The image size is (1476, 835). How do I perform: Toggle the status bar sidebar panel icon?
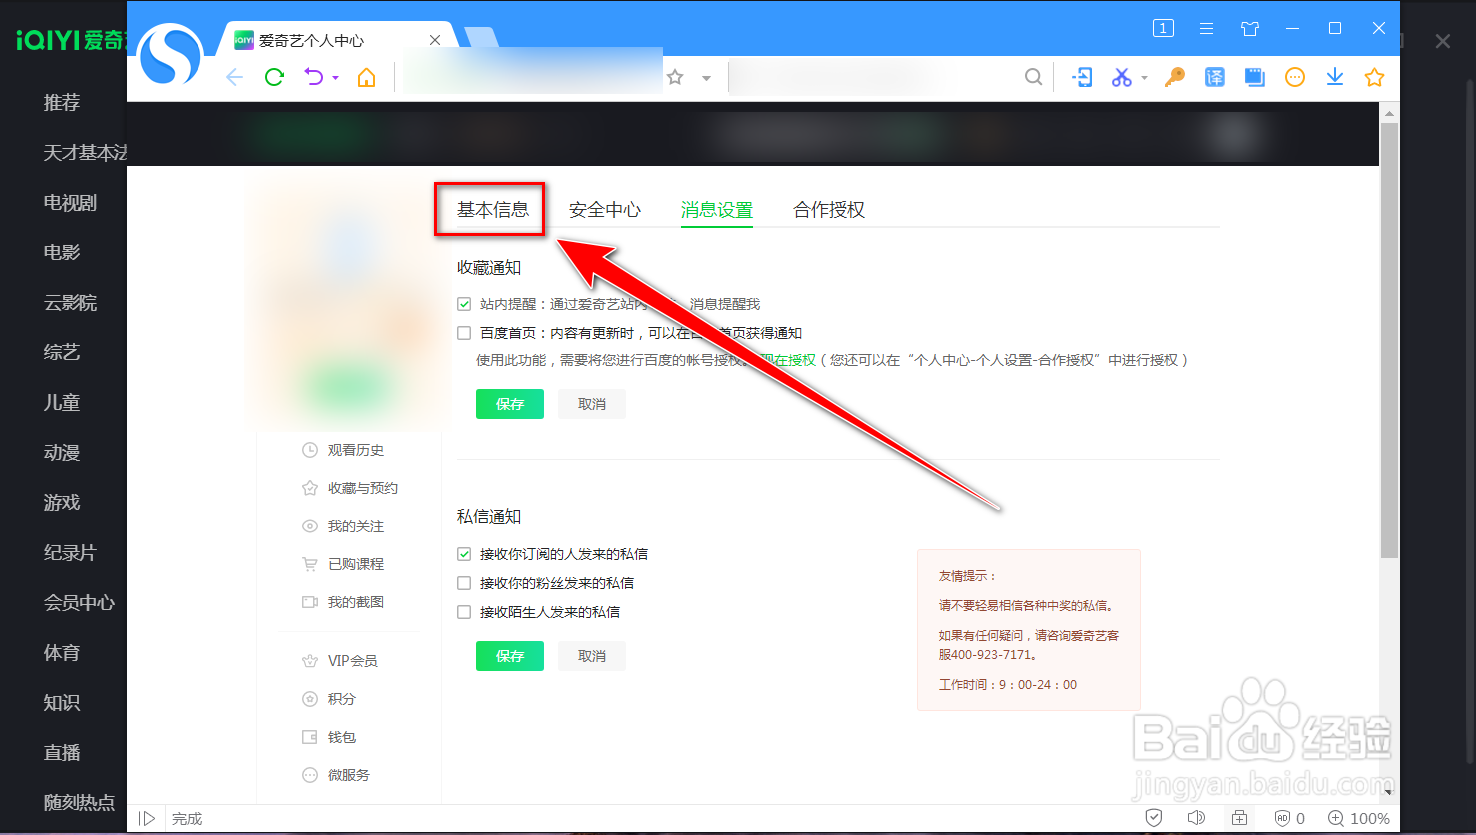tap(147, 818)
